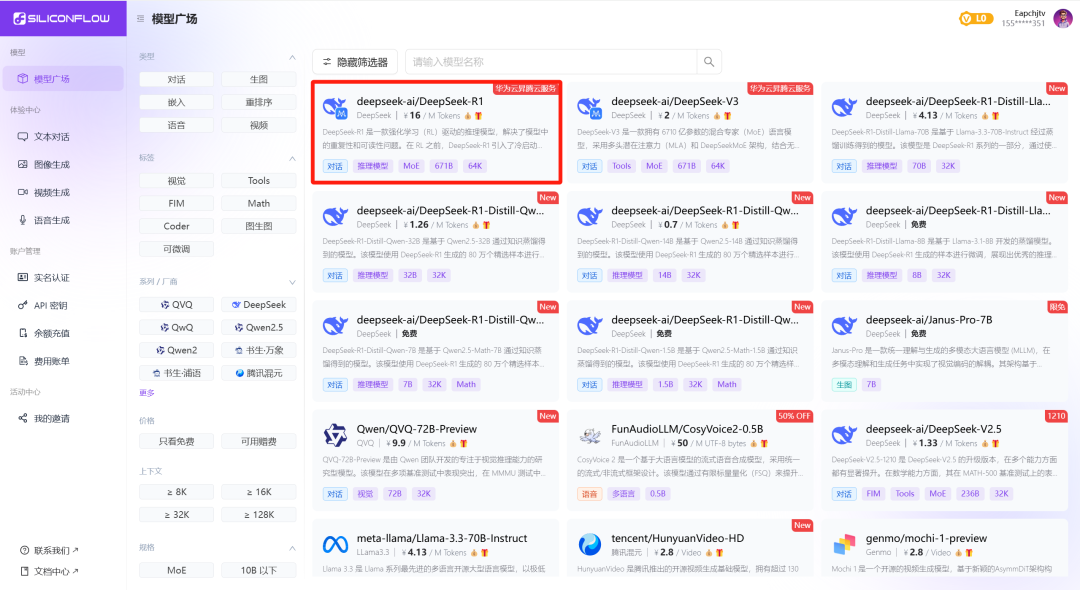This screenshot has height=590, width=1080.
Task: Click the documentation center icon
Action: [24, 571]
